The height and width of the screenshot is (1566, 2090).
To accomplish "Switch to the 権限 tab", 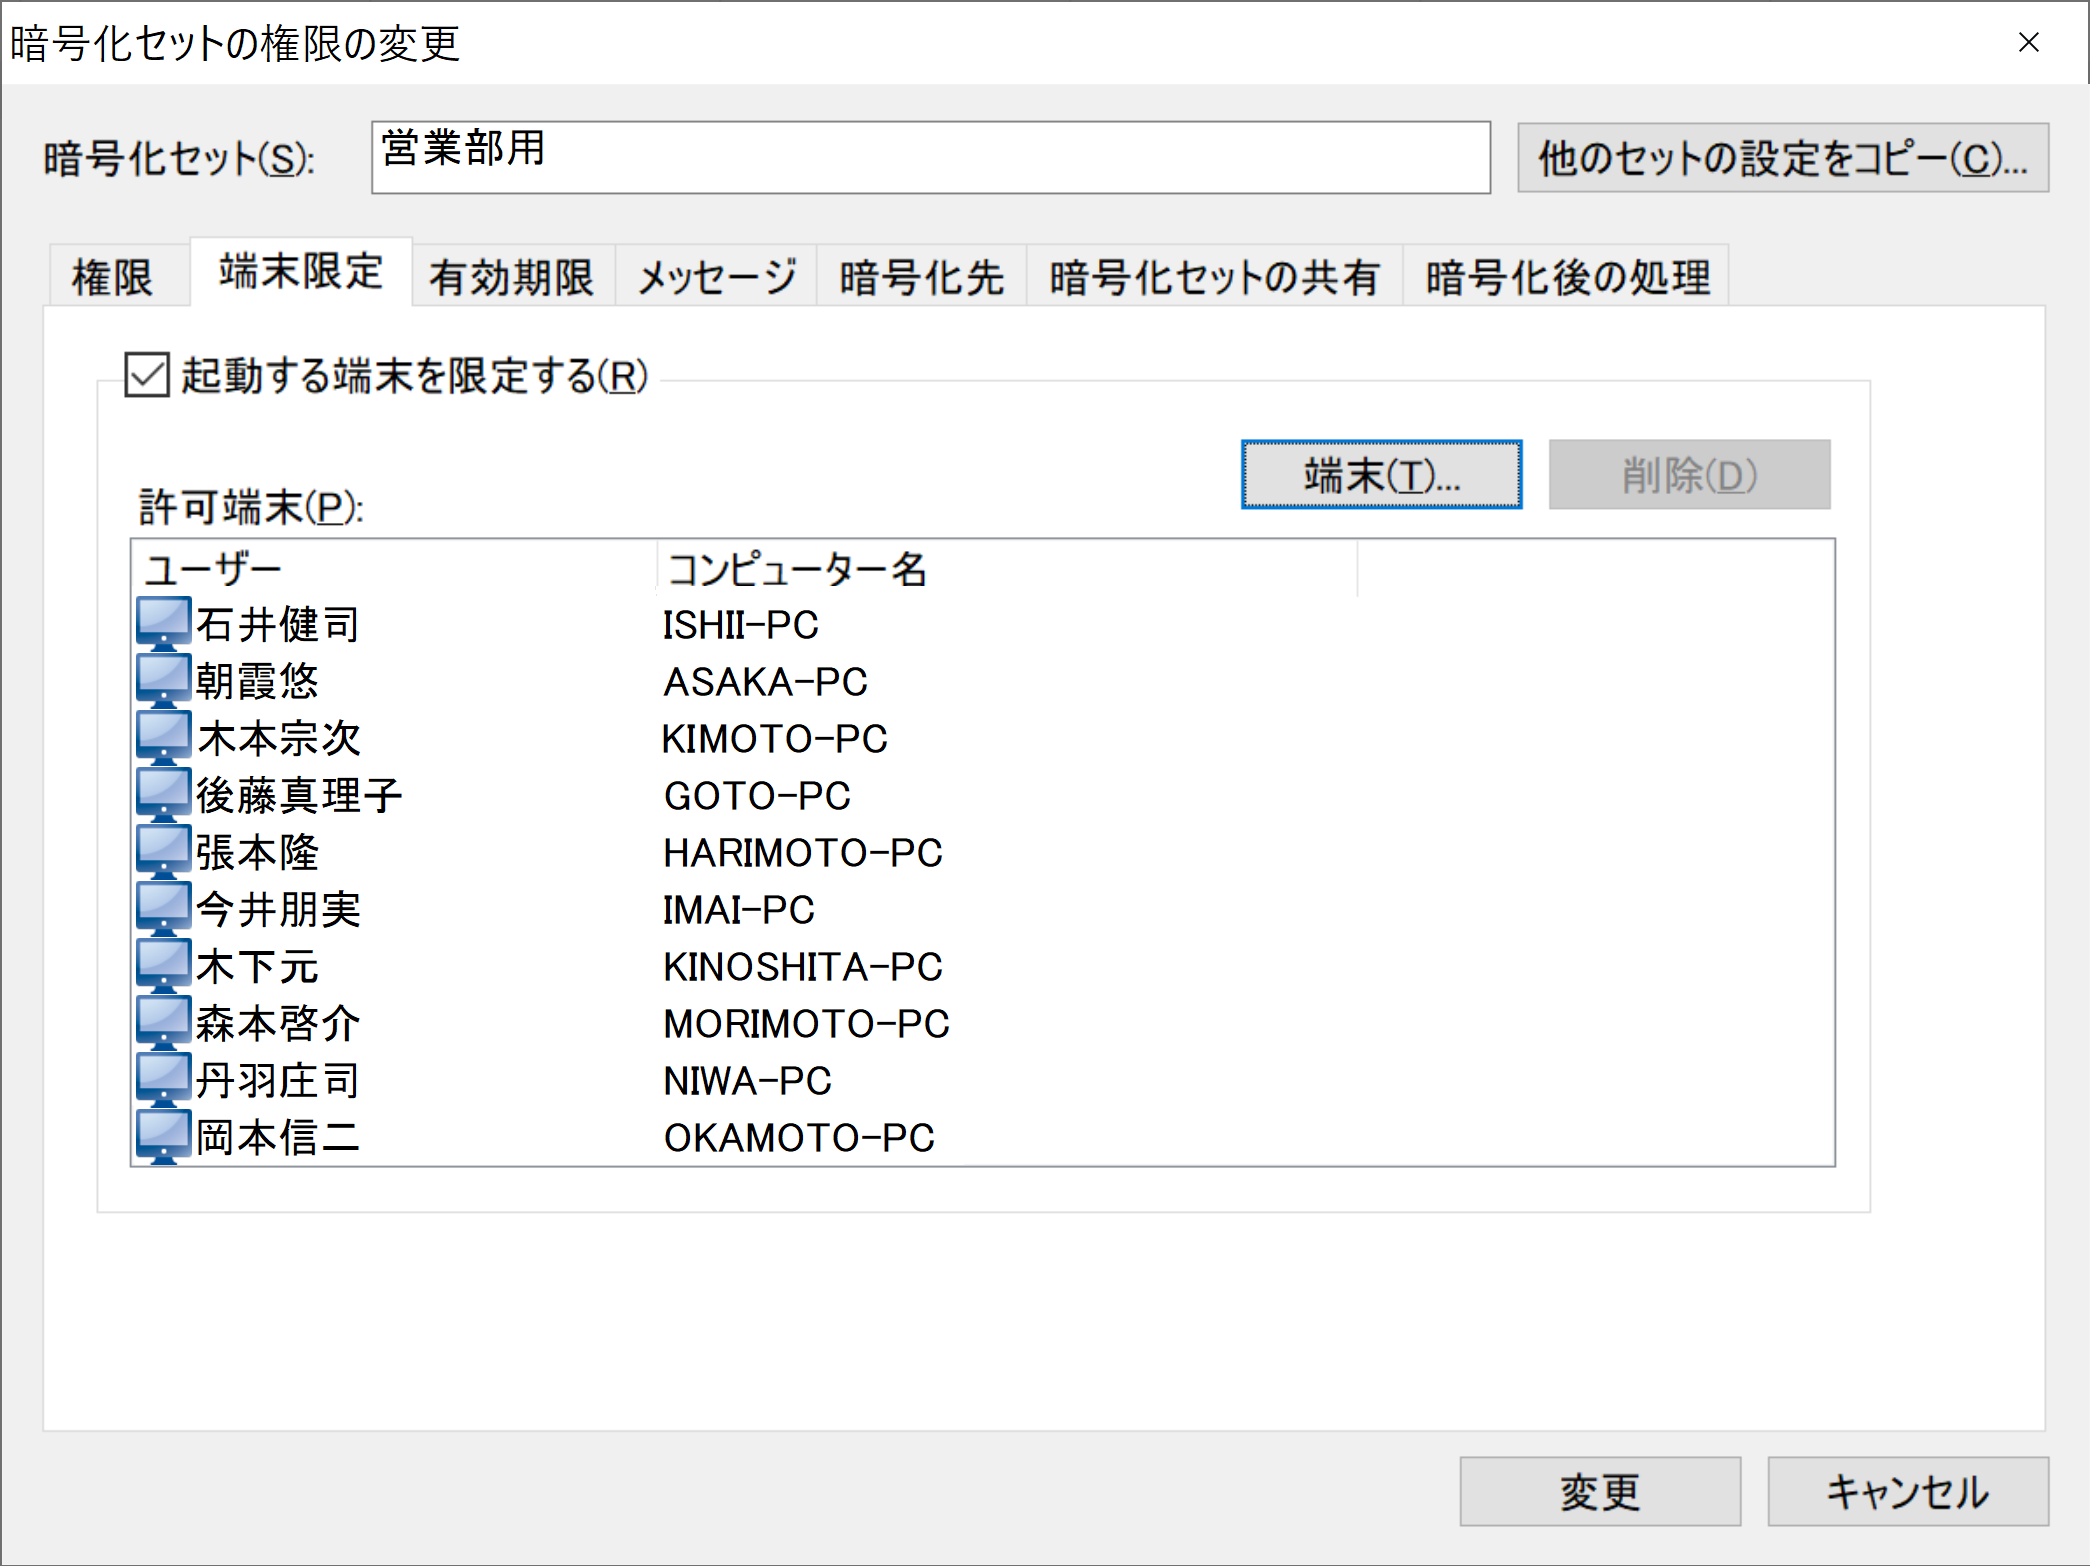I will 113,277.
